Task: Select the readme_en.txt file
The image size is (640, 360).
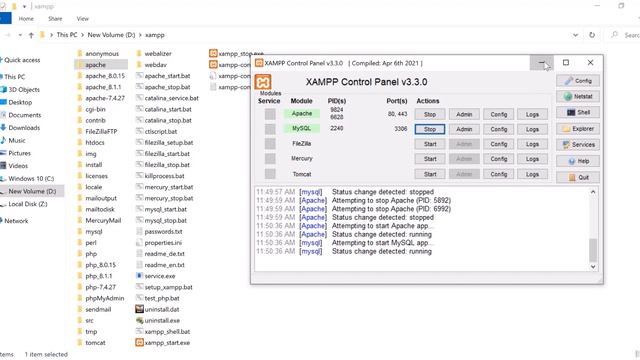Action: click(160, 265)
